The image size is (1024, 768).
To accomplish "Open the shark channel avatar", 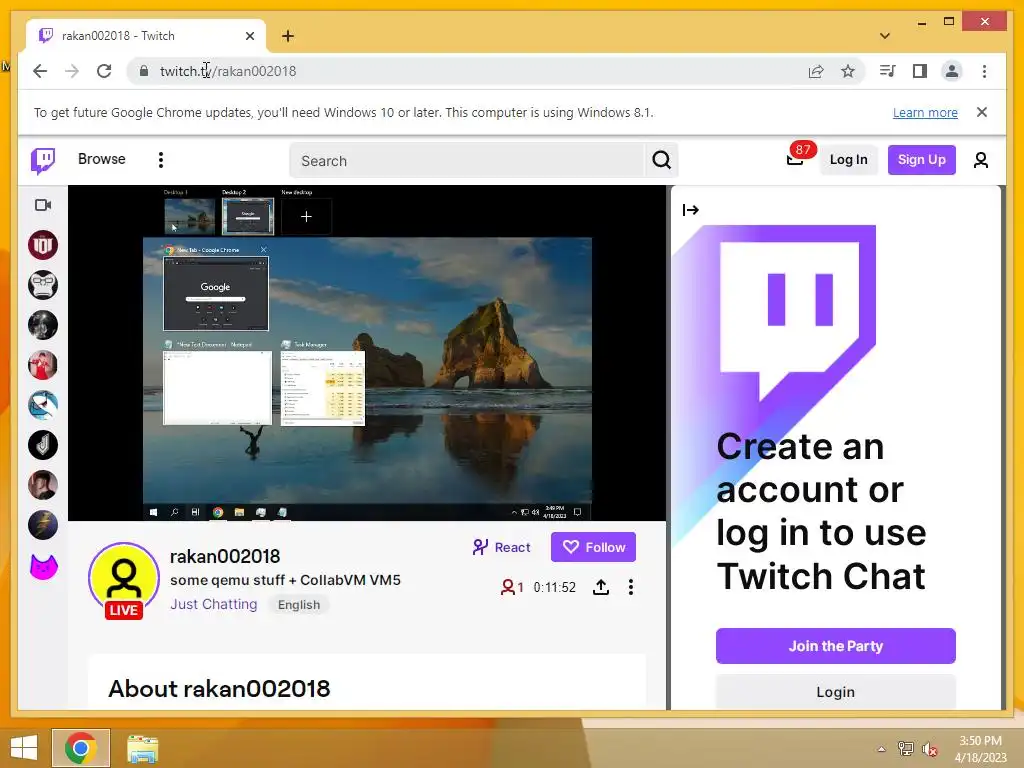I will (x=43, y=406).
